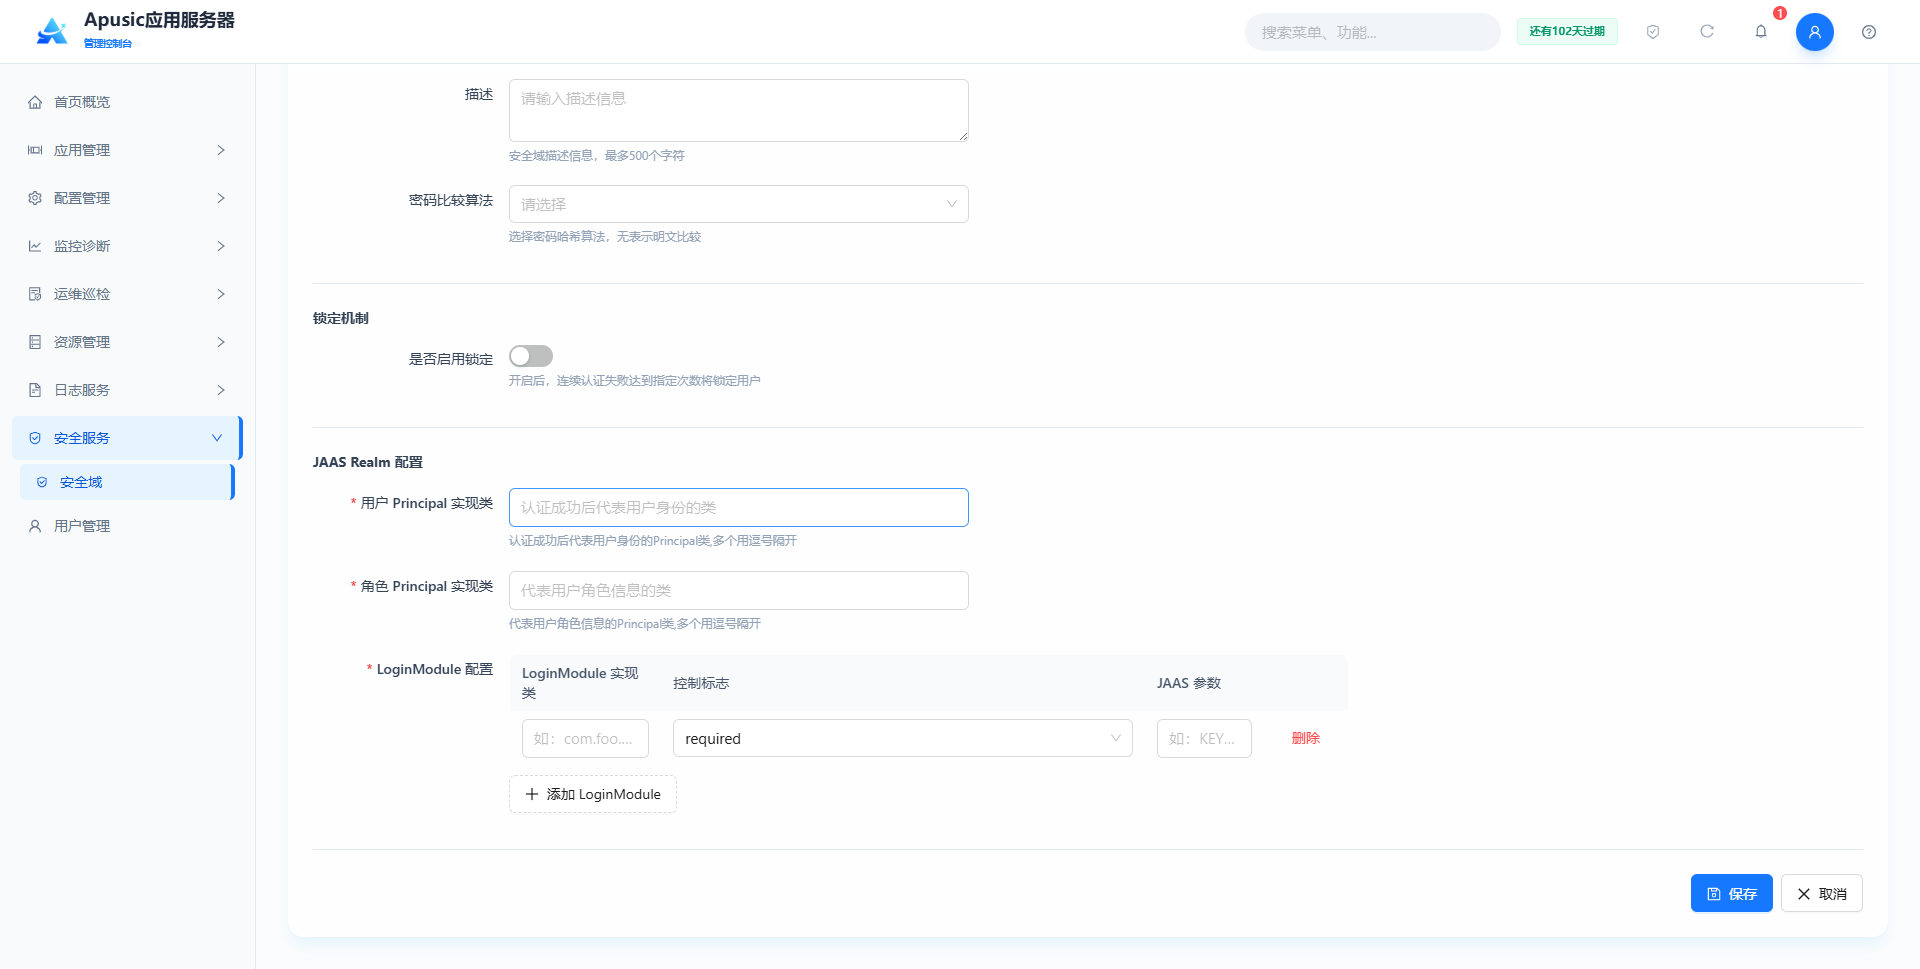1920x969 pixels.
Task: Open 日志服务 menu item
Action: pyautogui.click(x=127, y=390)
